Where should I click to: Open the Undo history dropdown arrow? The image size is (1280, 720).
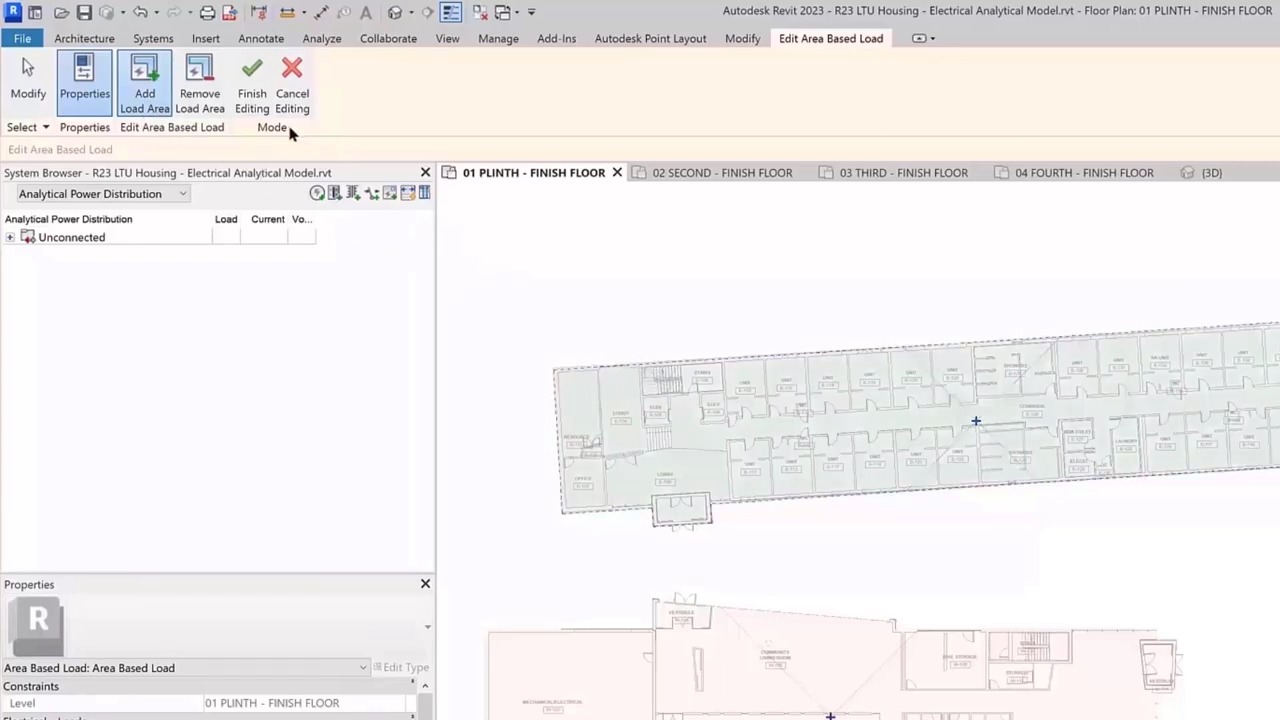tap(156, 12)
